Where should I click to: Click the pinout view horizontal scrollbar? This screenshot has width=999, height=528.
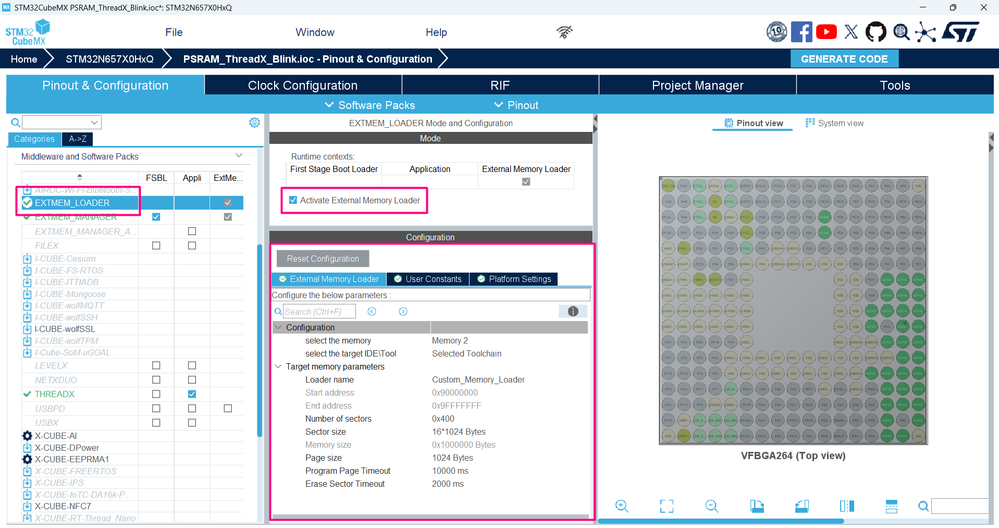[721, 521]
